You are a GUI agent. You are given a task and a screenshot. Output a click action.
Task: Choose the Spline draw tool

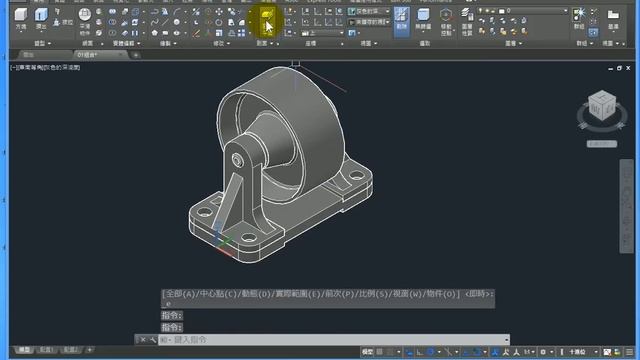(x=154, y=22)
